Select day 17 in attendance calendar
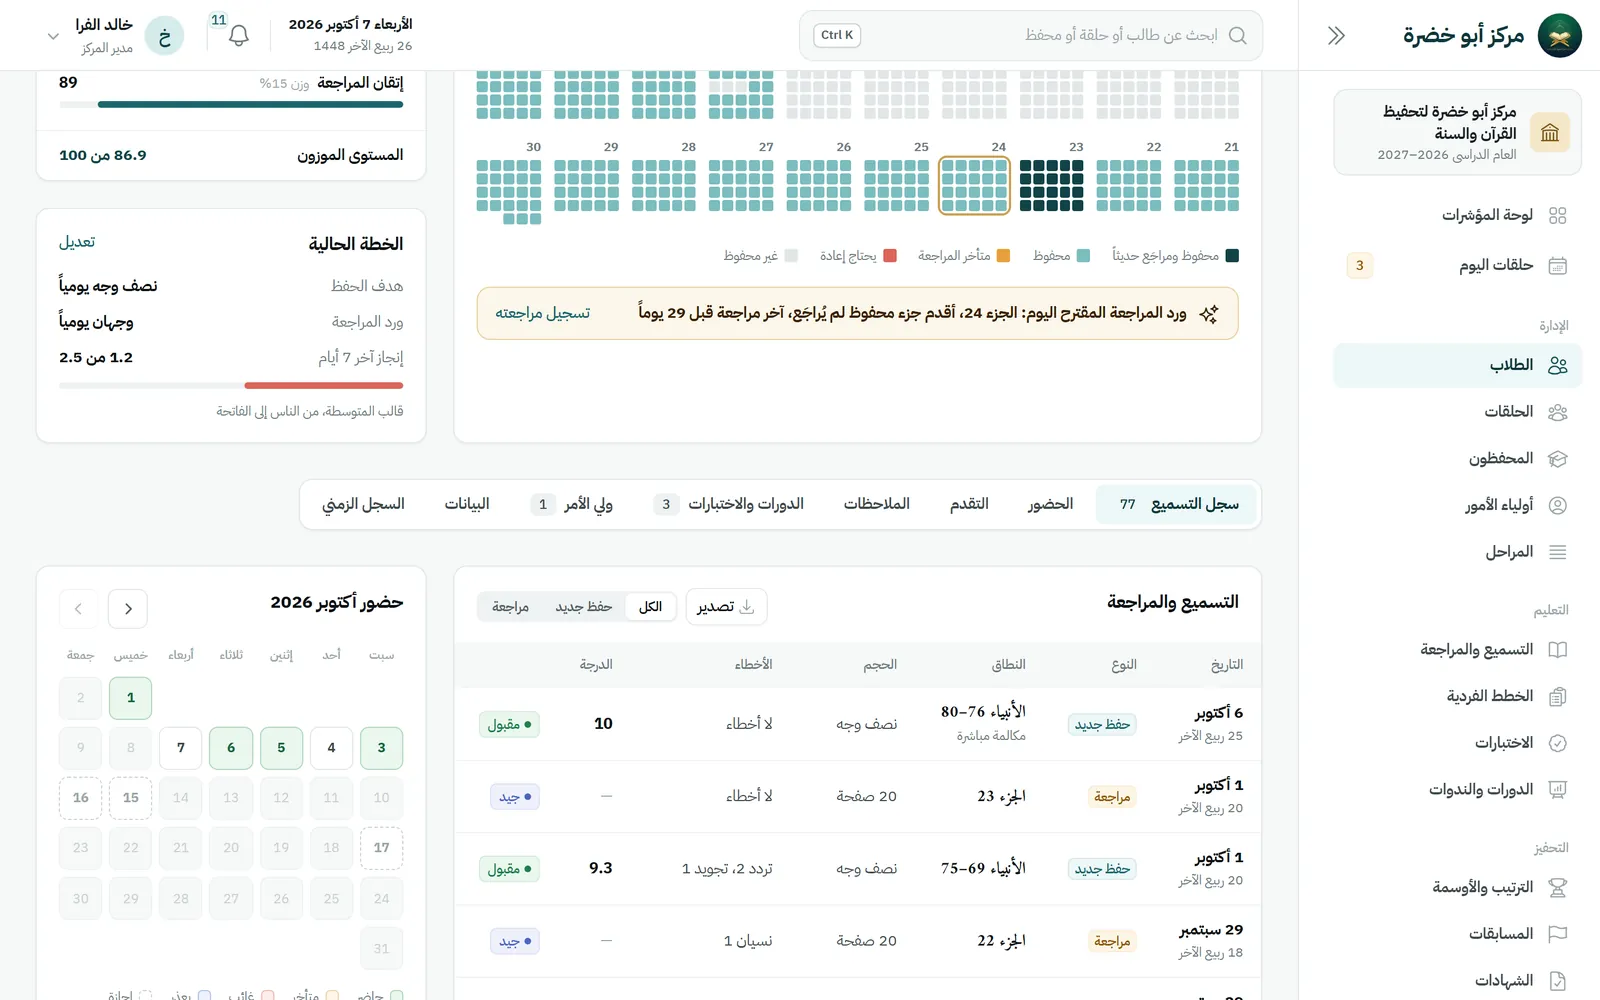The image size is (1600, 1000). pyautogui.click(x=381, y=848)
